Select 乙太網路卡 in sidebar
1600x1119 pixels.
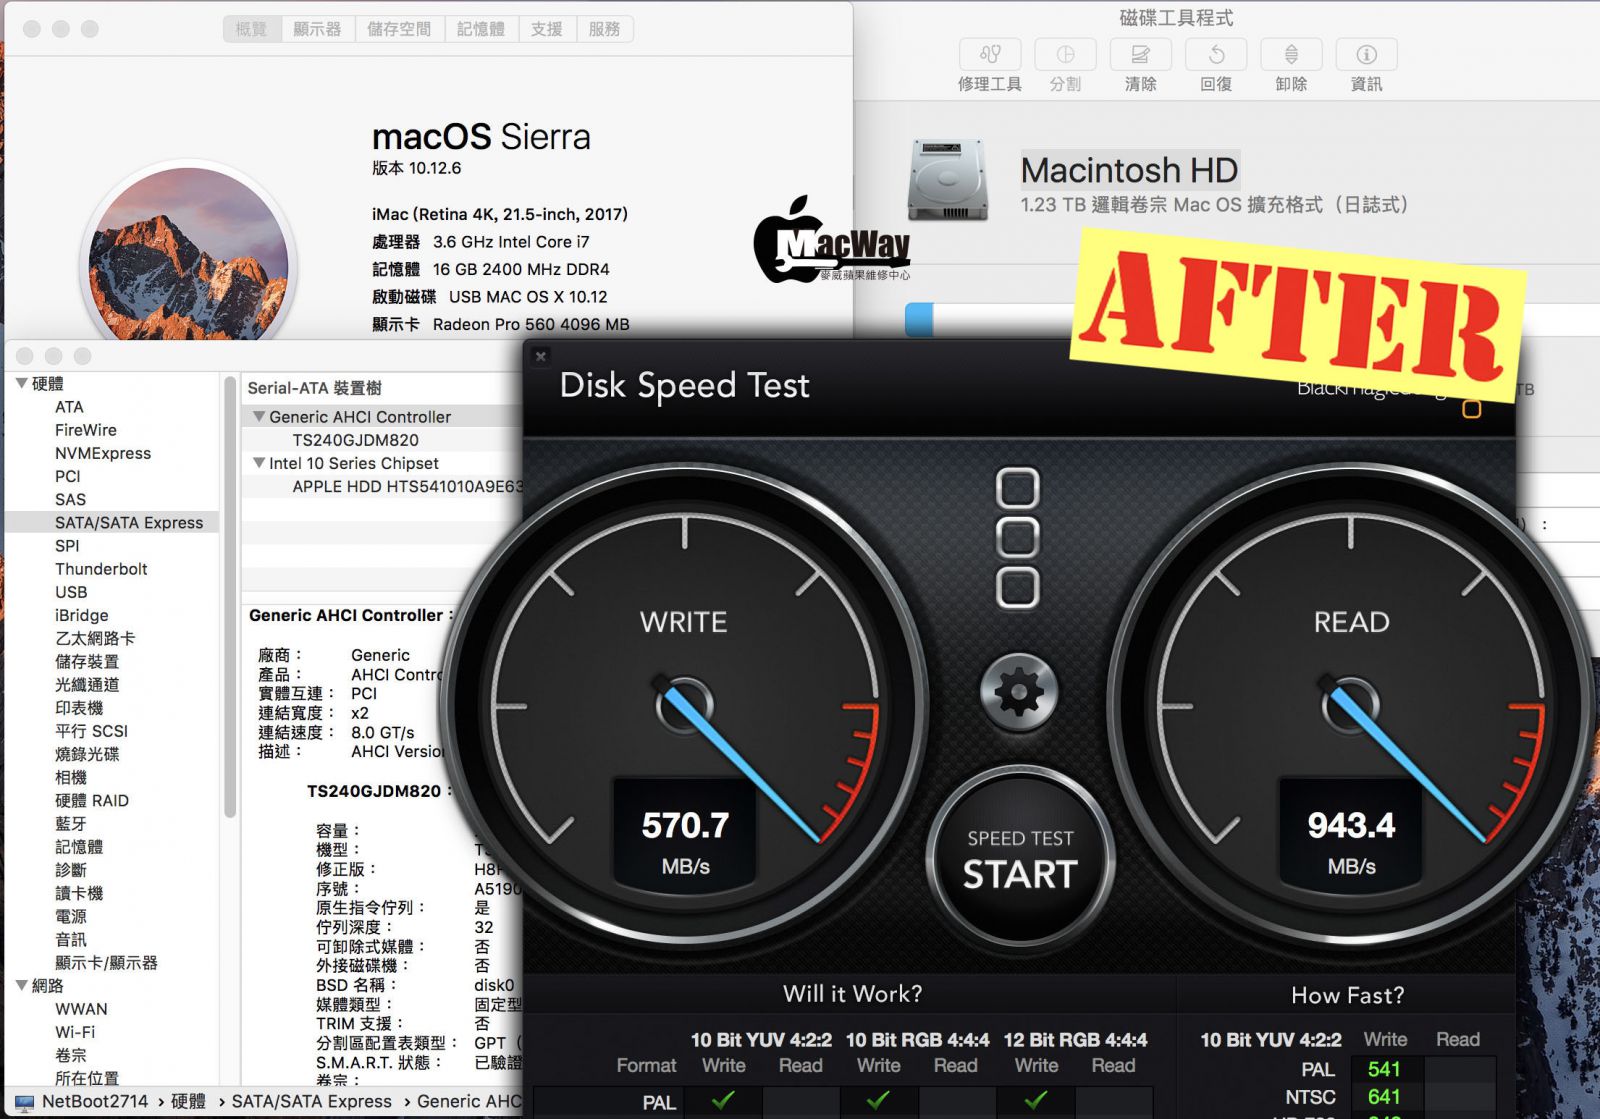pyautogui.click(x=94, y=638)
